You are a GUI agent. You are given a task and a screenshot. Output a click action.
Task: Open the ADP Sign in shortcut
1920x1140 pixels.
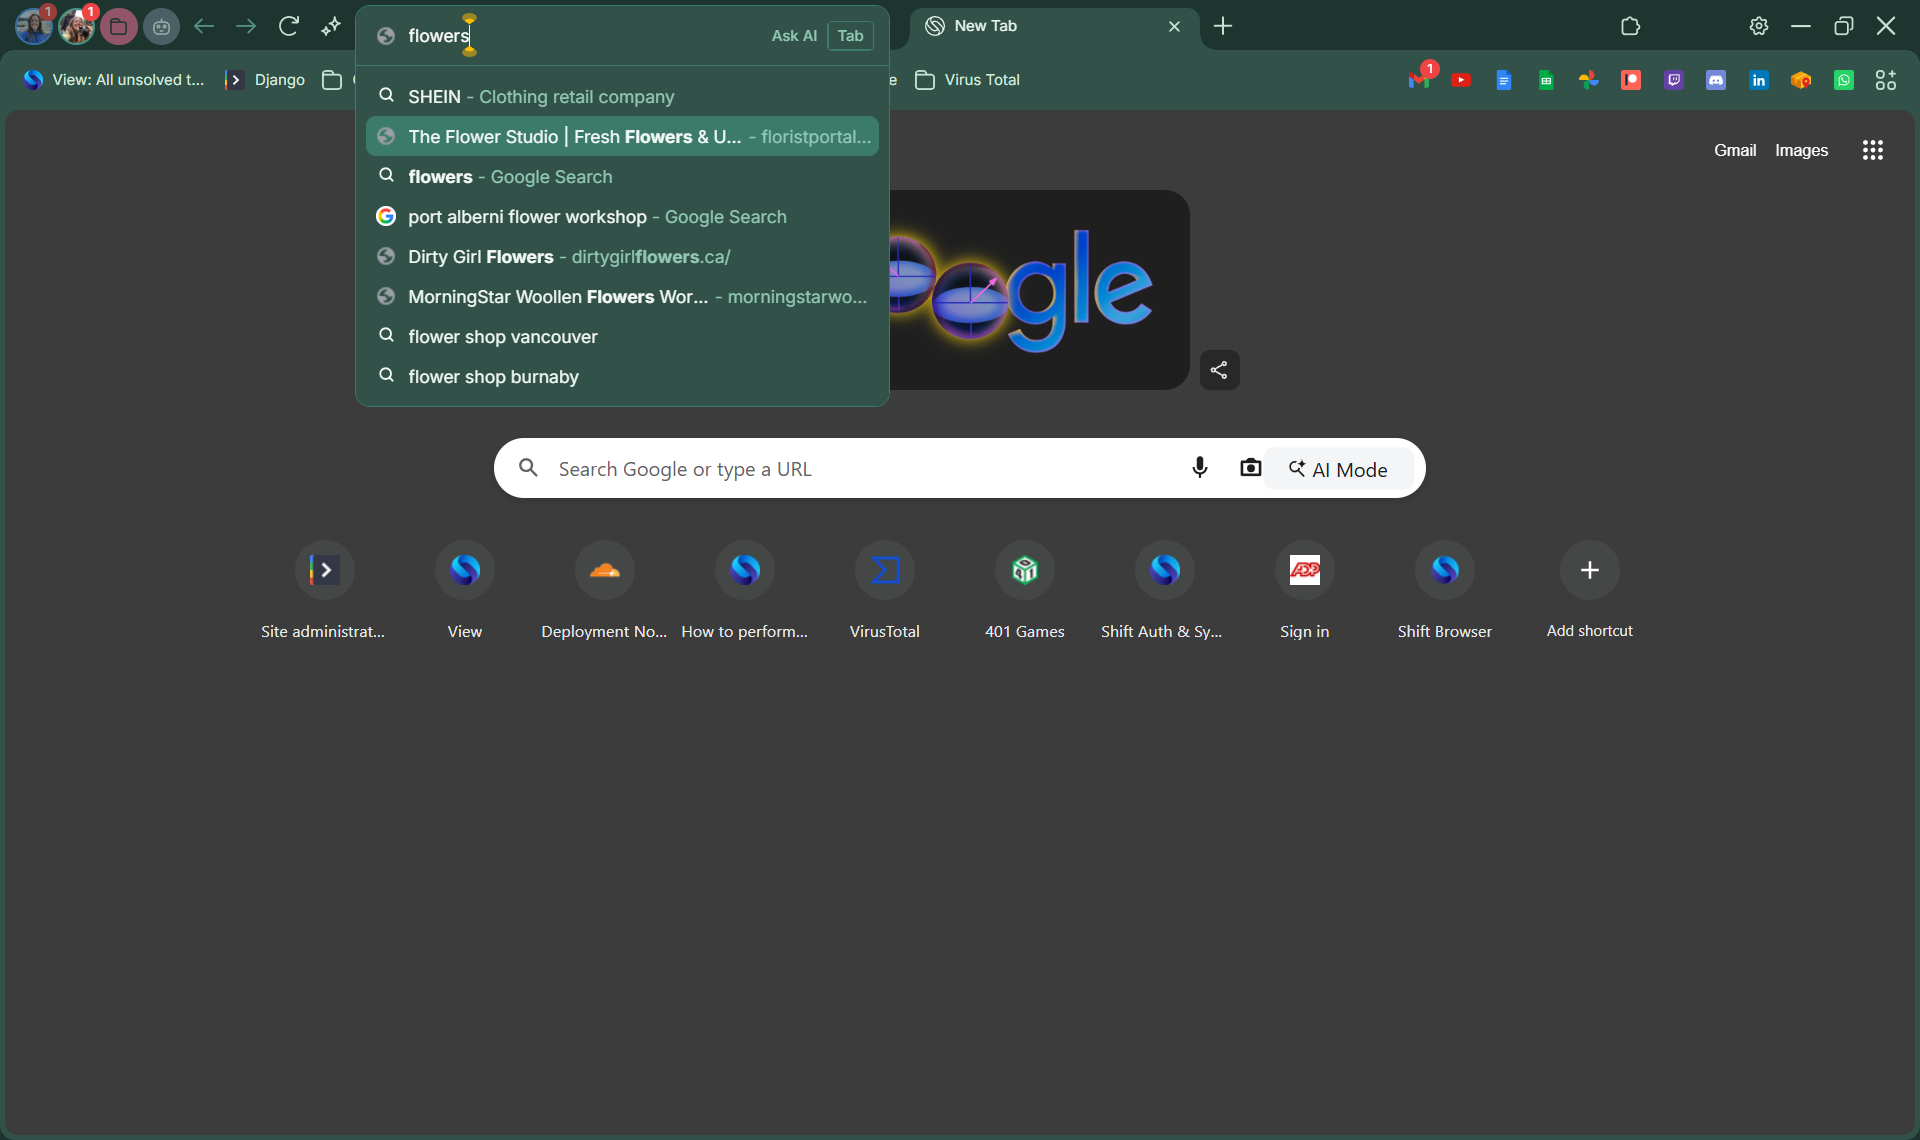[x=1305, y=590]
